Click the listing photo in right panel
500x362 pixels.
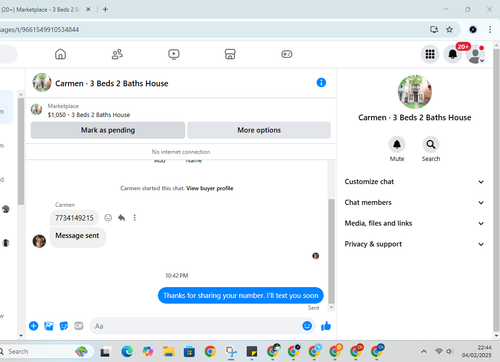coord(415,92)
